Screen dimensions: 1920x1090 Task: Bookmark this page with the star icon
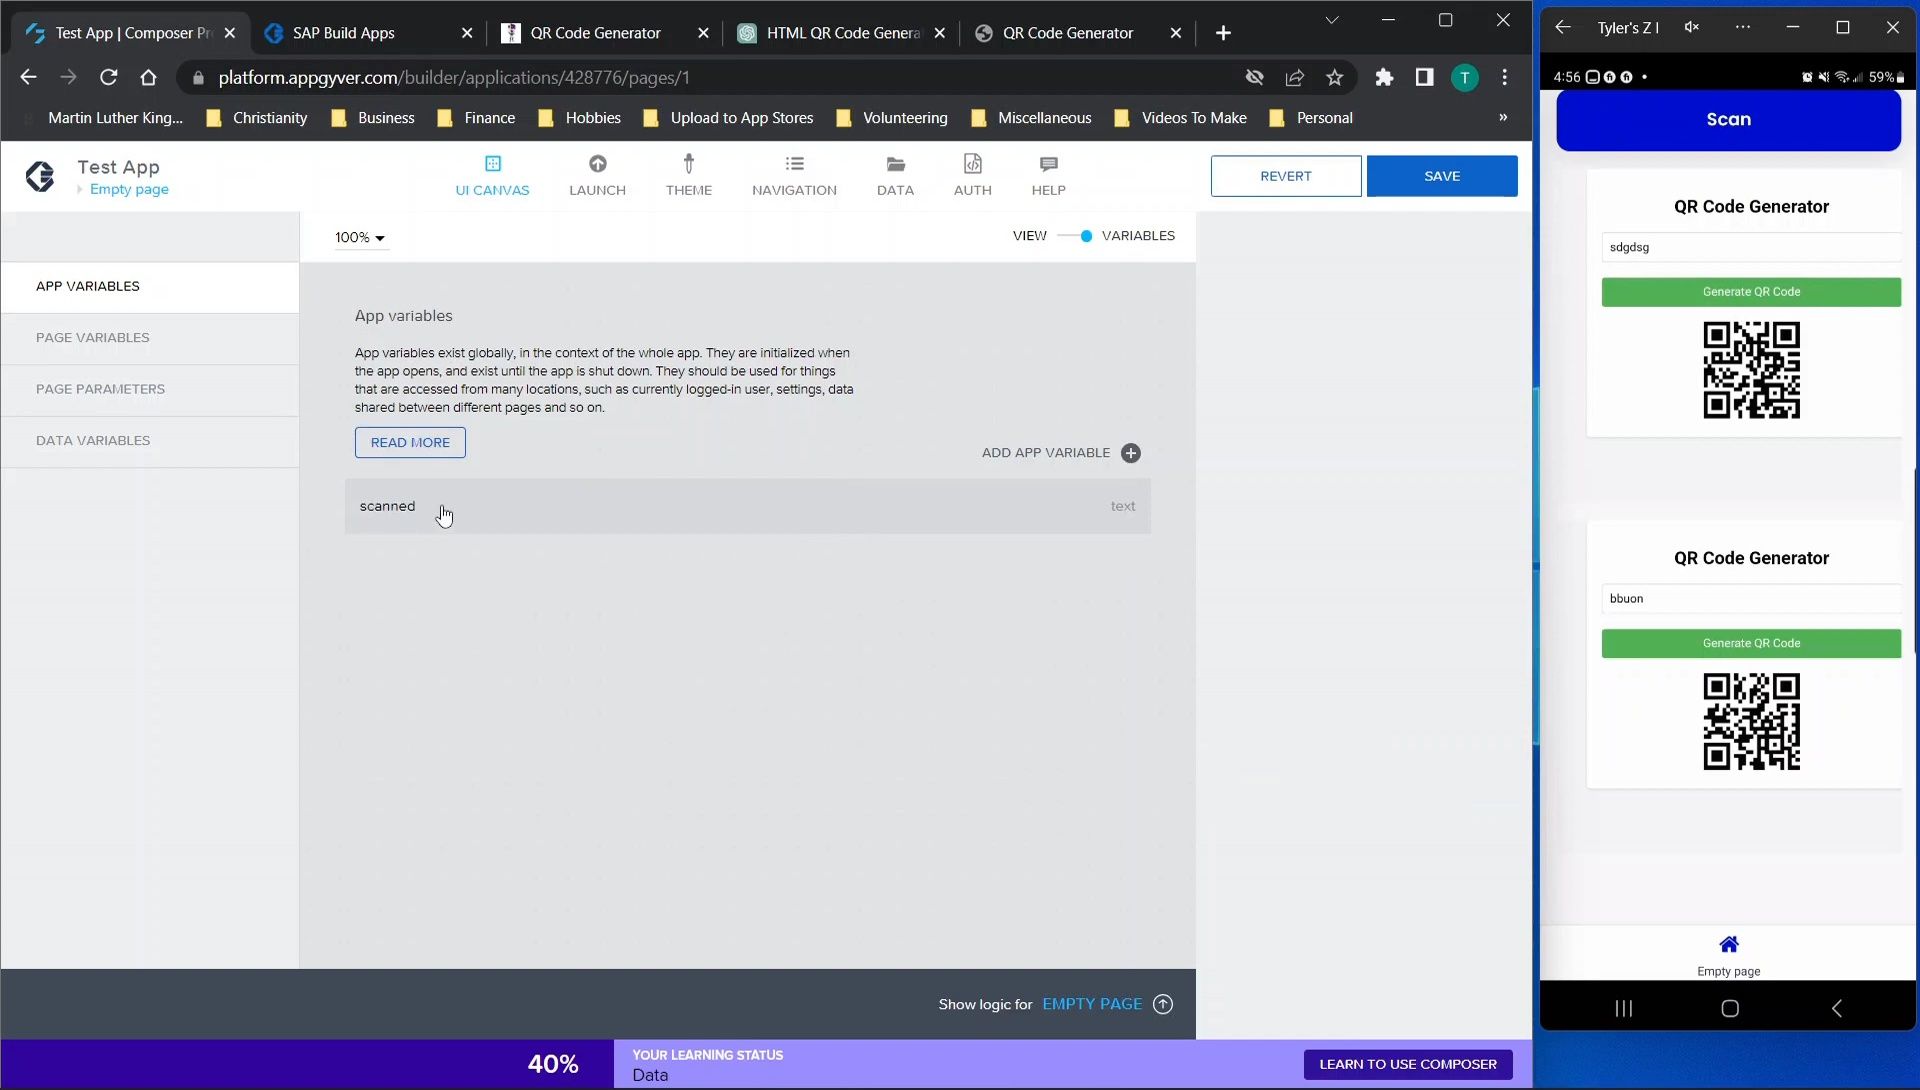click(x=1334, y=77)
